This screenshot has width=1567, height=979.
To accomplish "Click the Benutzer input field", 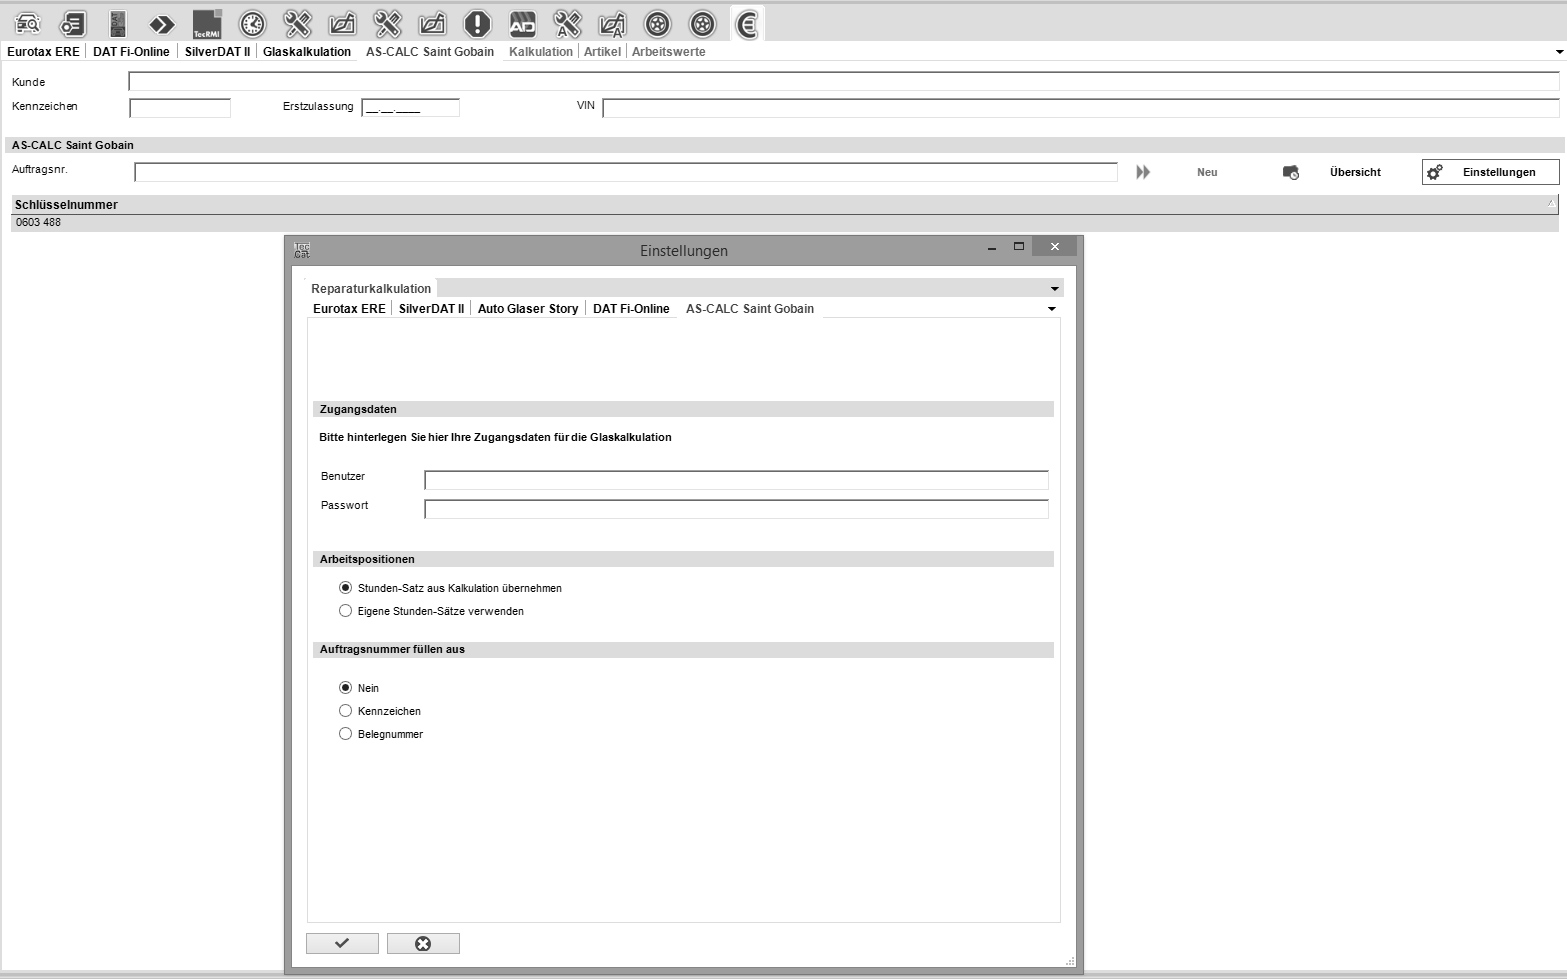I will [x=737, y=480].
